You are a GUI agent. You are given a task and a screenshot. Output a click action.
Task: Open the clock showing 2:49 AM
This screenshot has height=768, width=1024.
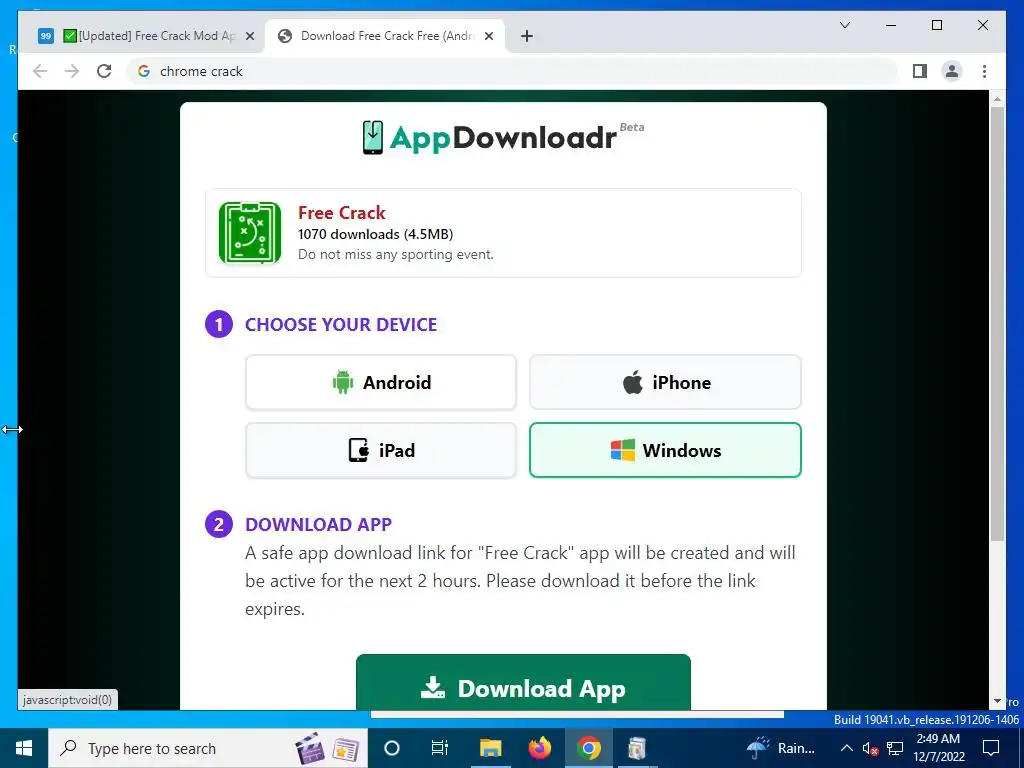[x=939, y=748]
